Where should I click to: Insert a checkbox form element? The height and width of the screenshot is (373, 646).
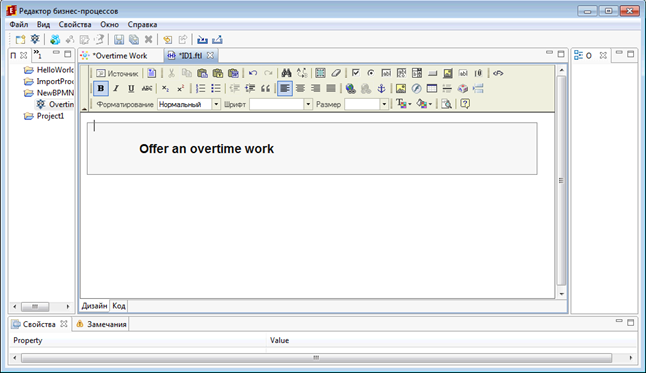(x=355, y=73)
